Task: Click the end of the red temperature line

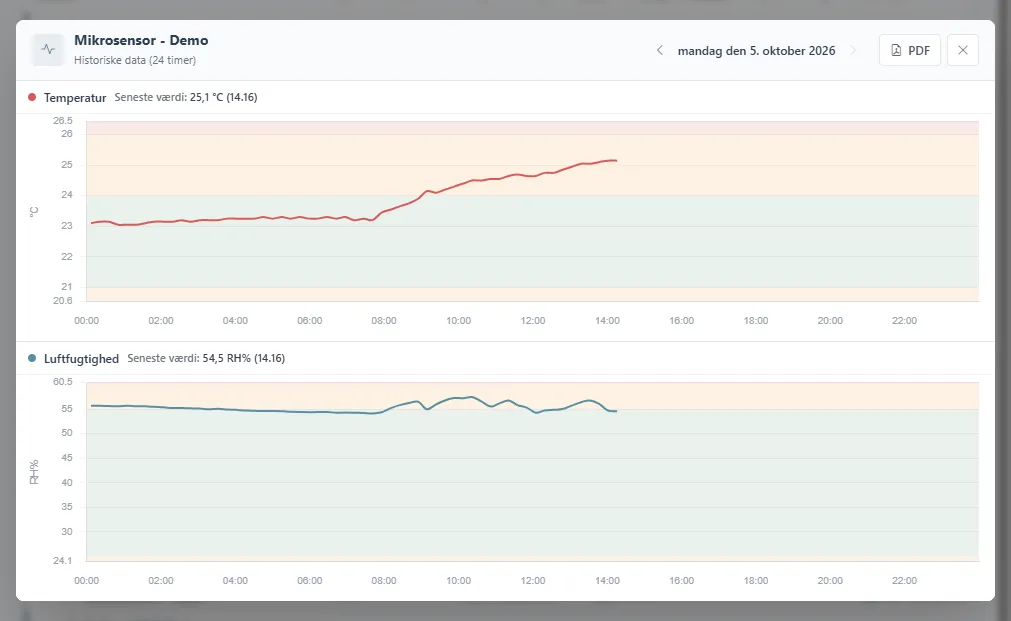Action: tap(616, 161)
